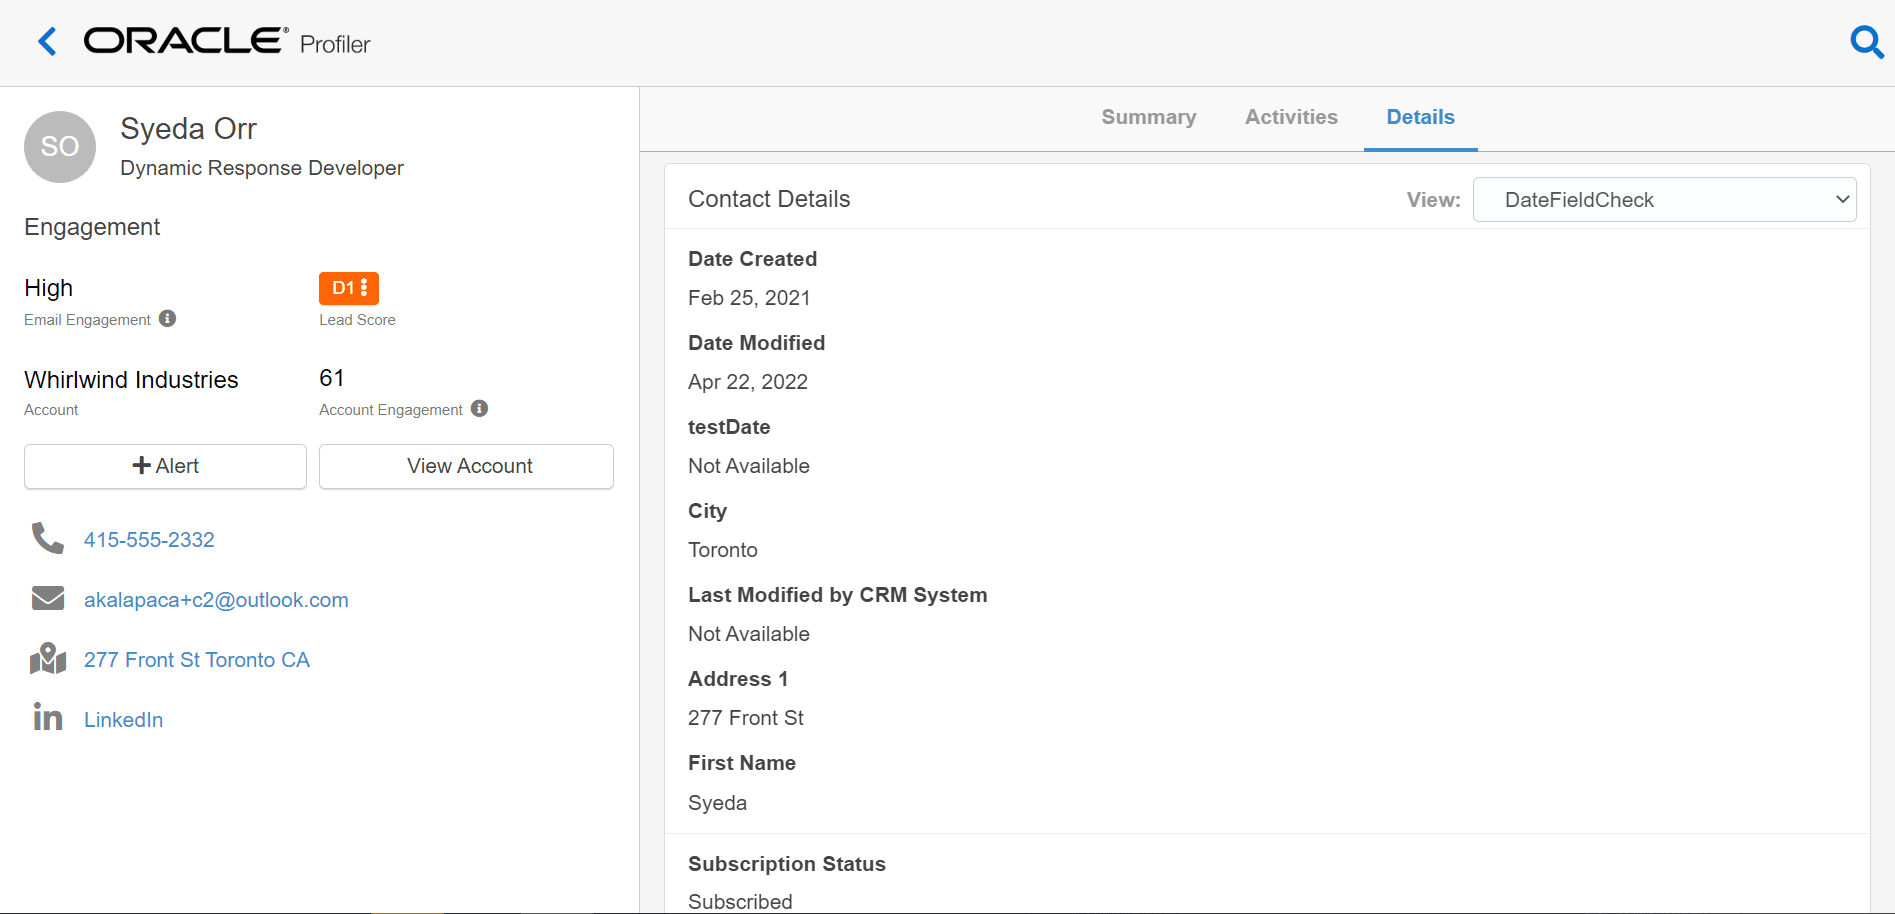Select the Details tab

point(1420,117)
